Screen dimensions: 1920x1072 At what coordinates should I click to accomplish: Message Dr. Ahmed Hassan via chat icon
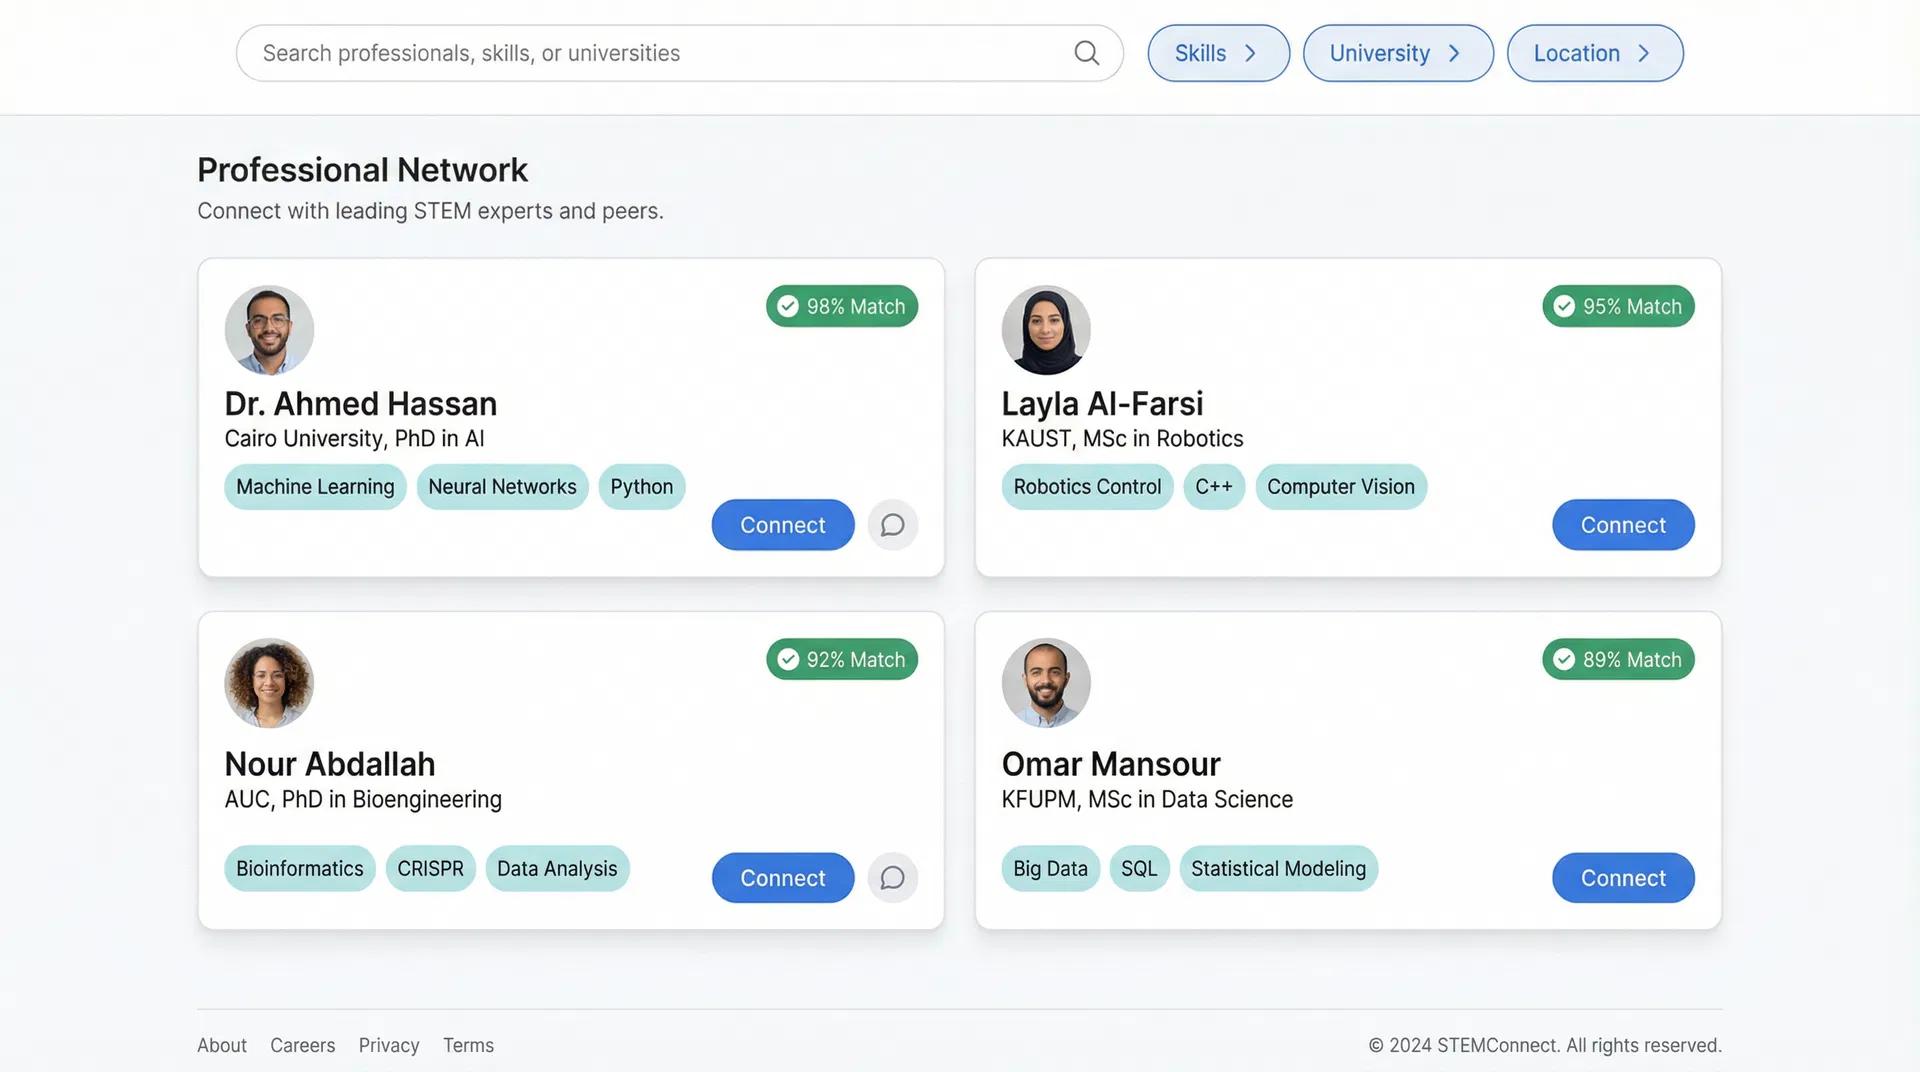892,525
